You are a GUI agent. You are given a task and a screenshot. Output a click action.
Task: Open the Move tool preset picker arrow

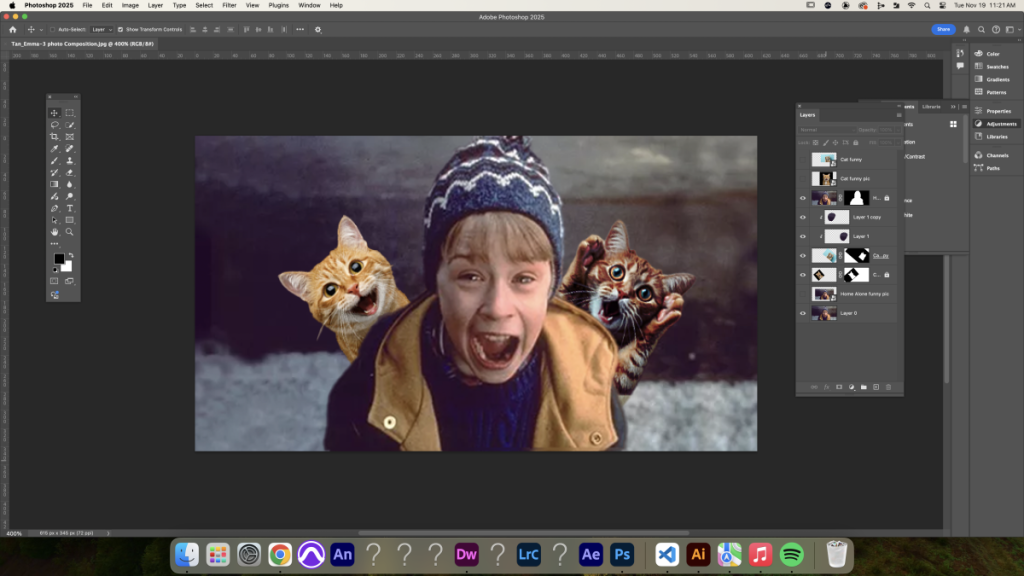pos(41,29)
